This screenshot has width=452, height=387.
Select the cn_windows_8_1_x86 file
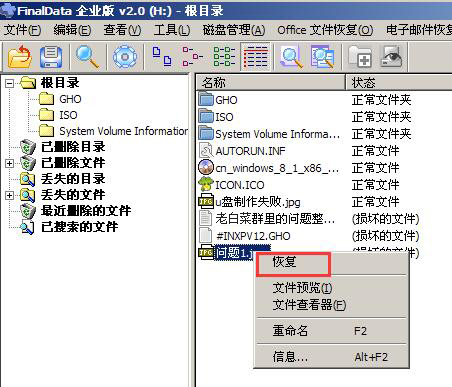tap(277, 168)
